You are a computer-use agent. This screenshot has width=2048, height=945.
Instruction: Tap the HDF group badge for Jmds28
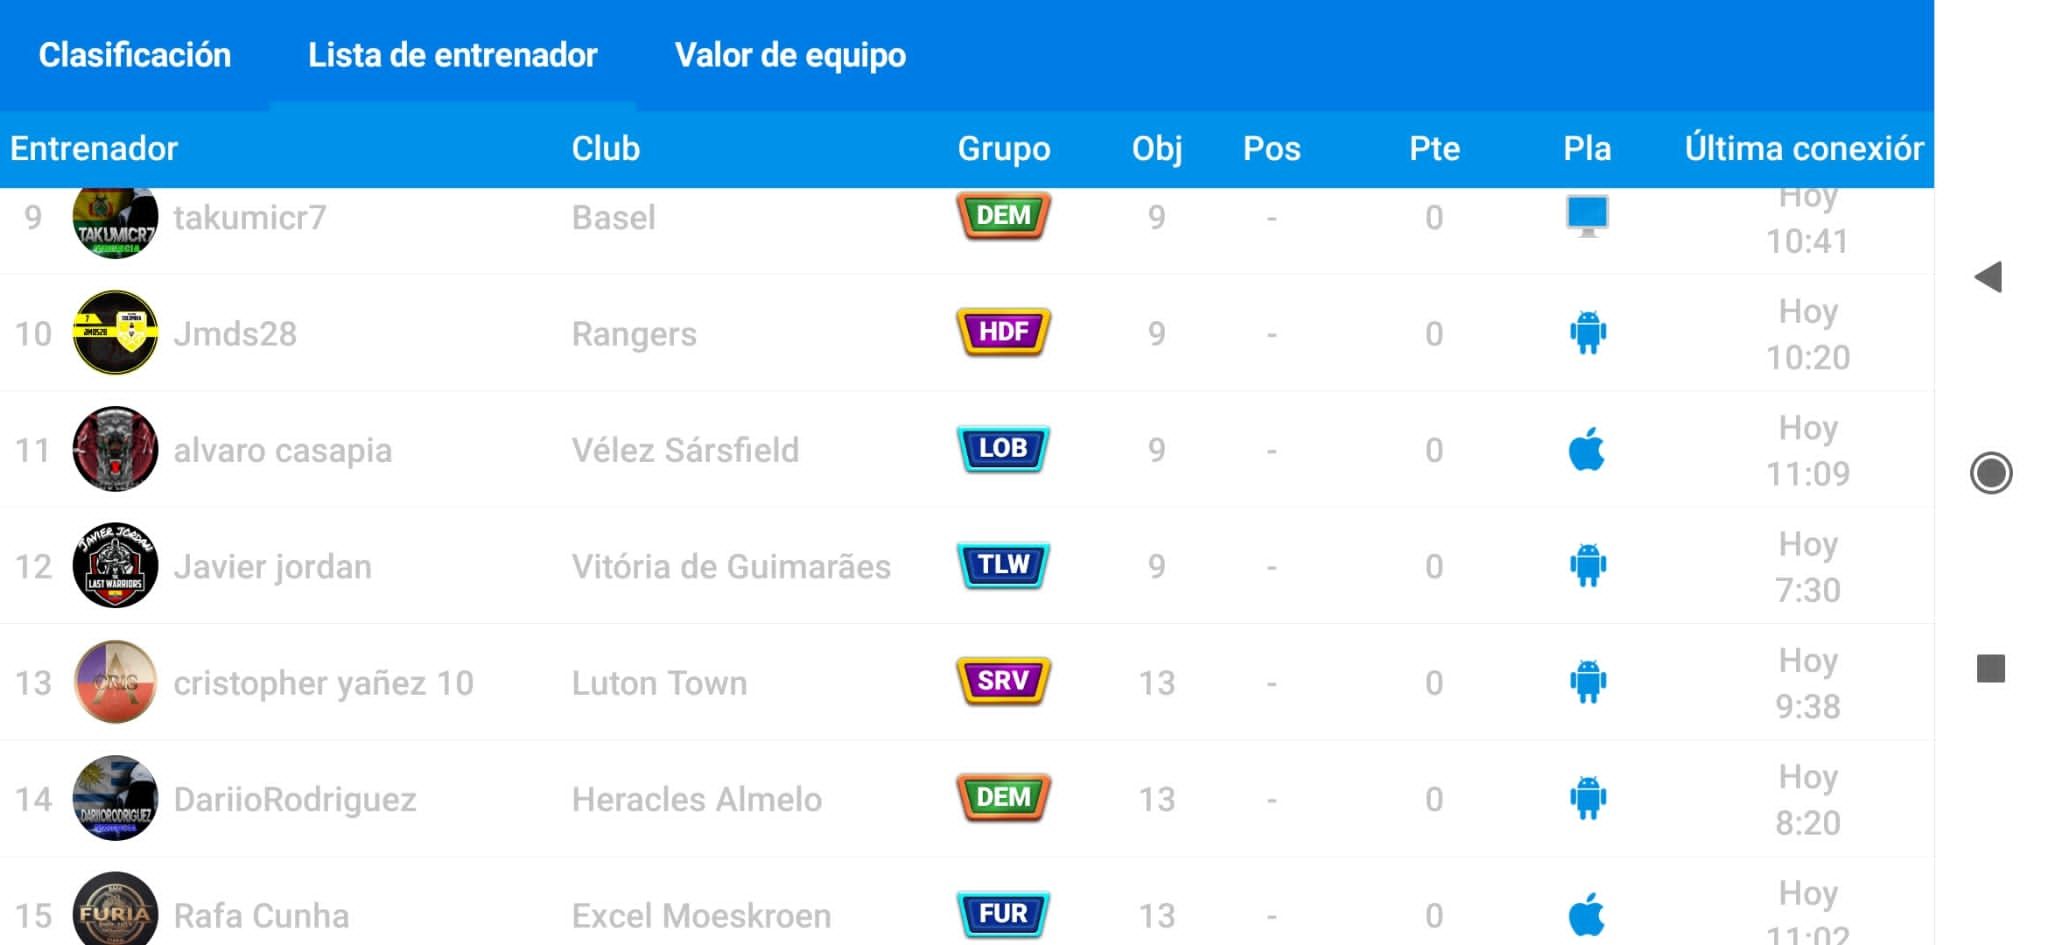click(x=1003, y=332)
